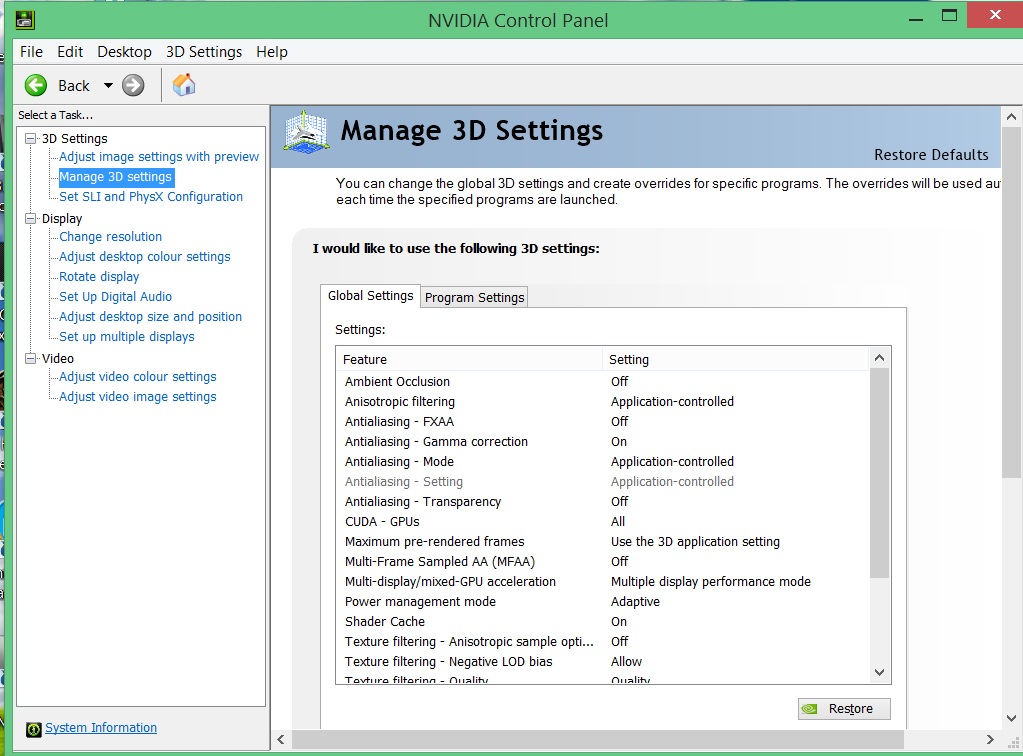This screenshot has height=756, width=1023.
Task: Open Adjust desktop size and position
Action: tap(150, 316)
